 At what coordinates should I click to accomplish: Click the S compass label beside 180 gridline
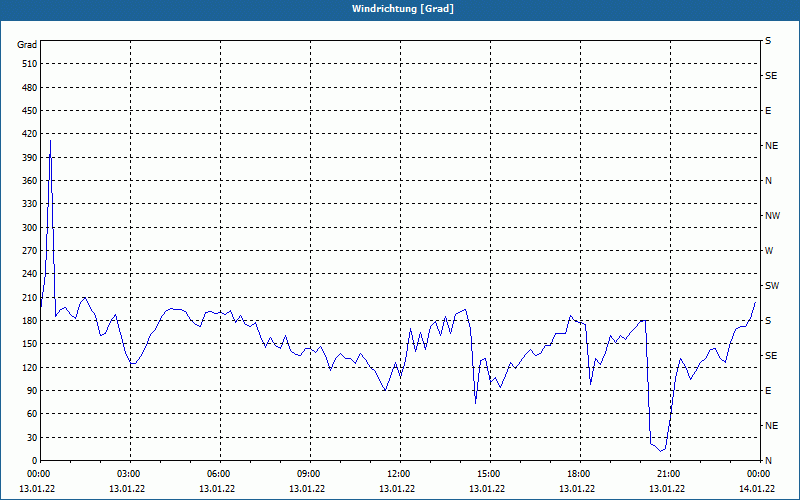[x=768, y=321]
